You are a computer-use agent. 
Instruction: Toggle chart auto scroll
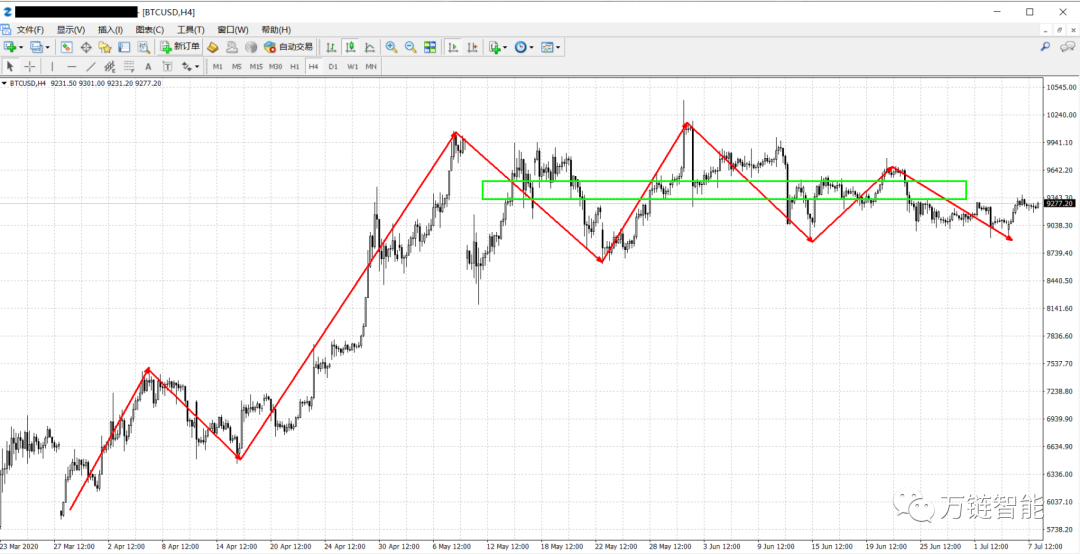pos(453,47)
